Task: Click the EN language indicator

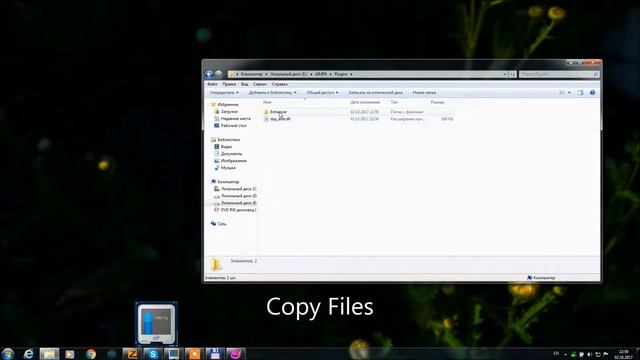Action: (x=556, y=353)
